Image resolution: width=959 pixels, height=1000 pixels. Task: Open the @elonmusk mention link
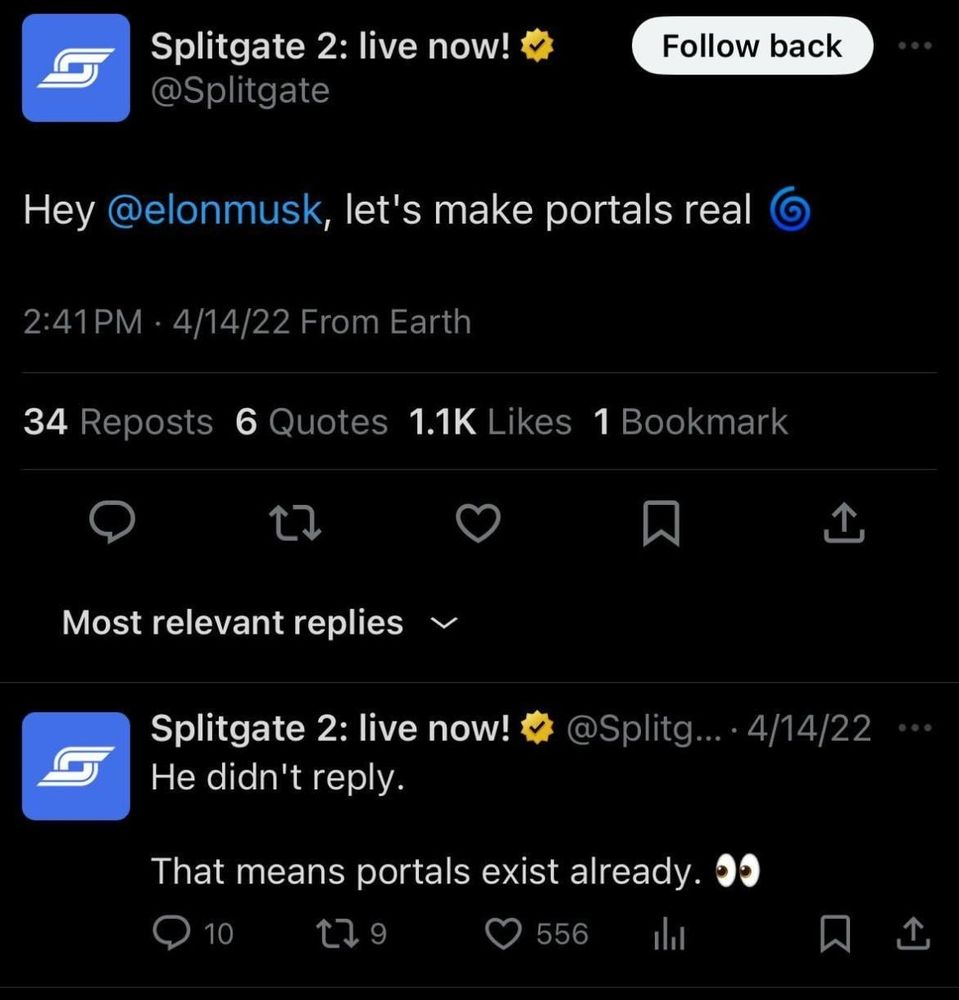[x=214, y=210]
